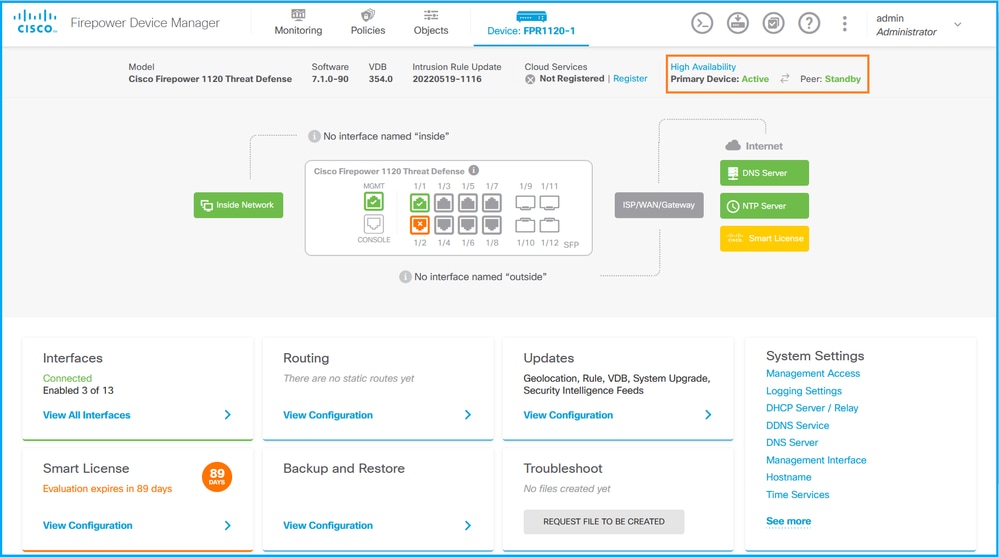Open the Policies tab

(x=368, y=23)
